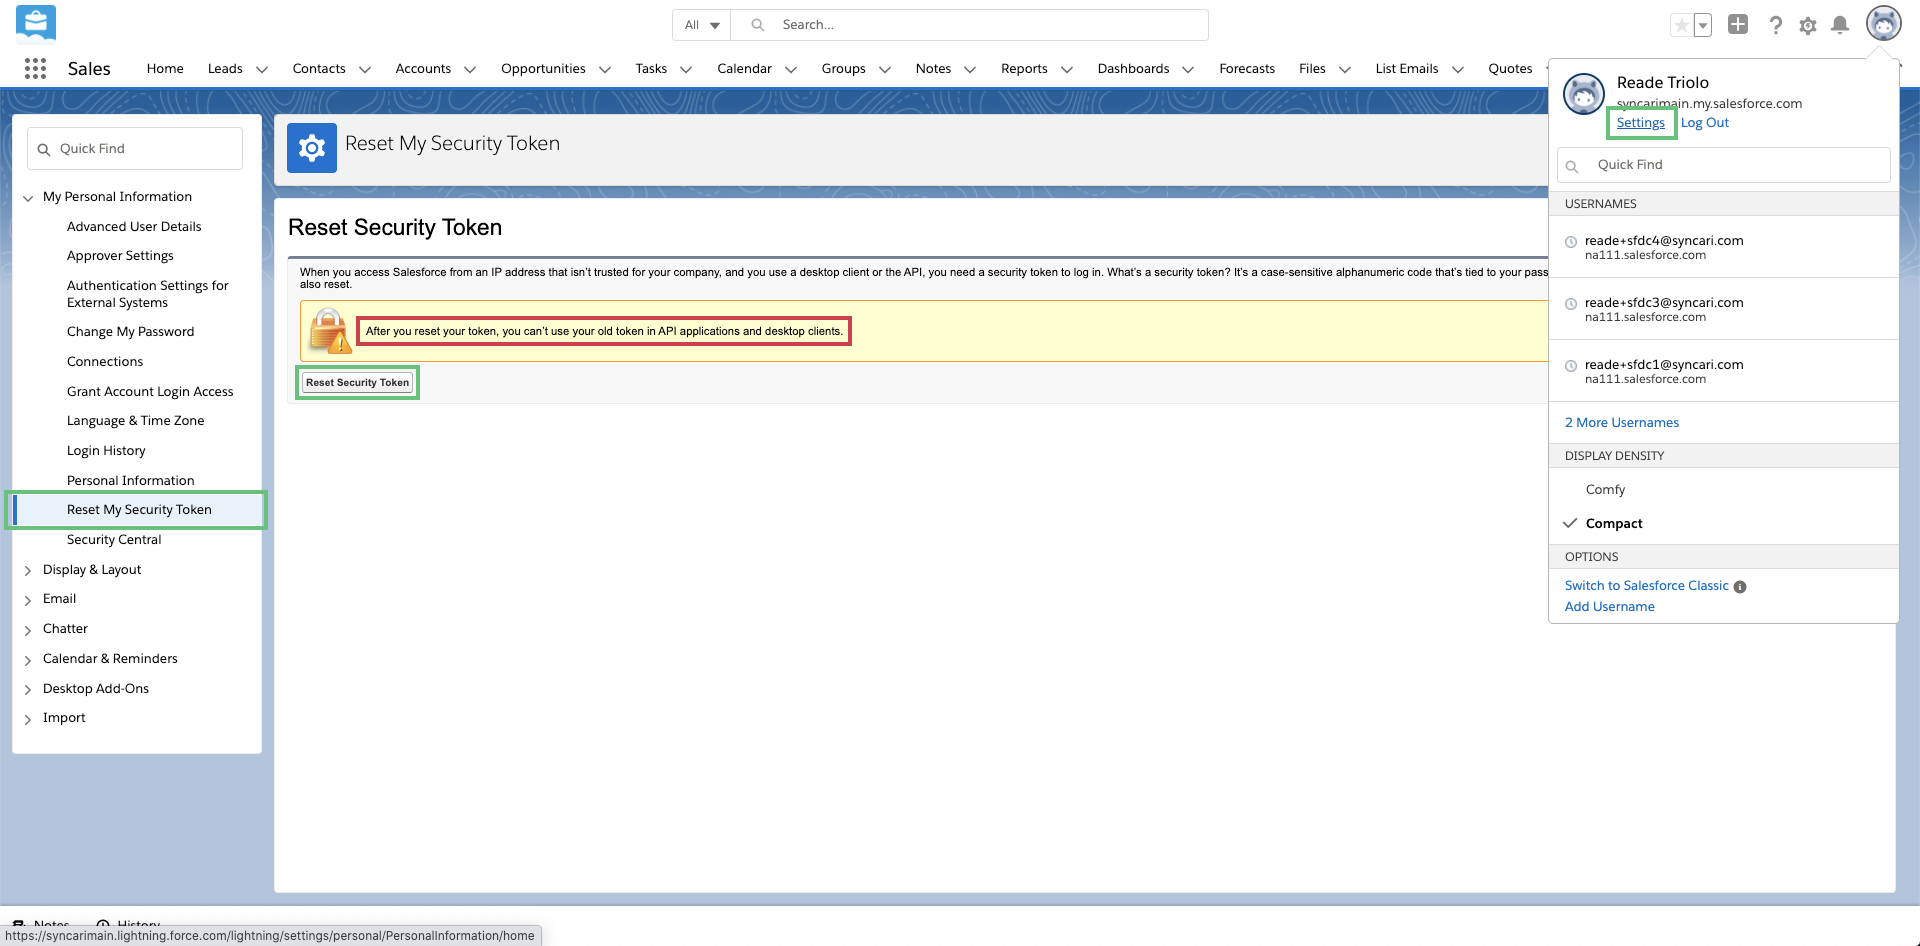Focus the profile menu Quick Find field
The height and width of the screenshot is (946, 1920).
click(1724, 165)
